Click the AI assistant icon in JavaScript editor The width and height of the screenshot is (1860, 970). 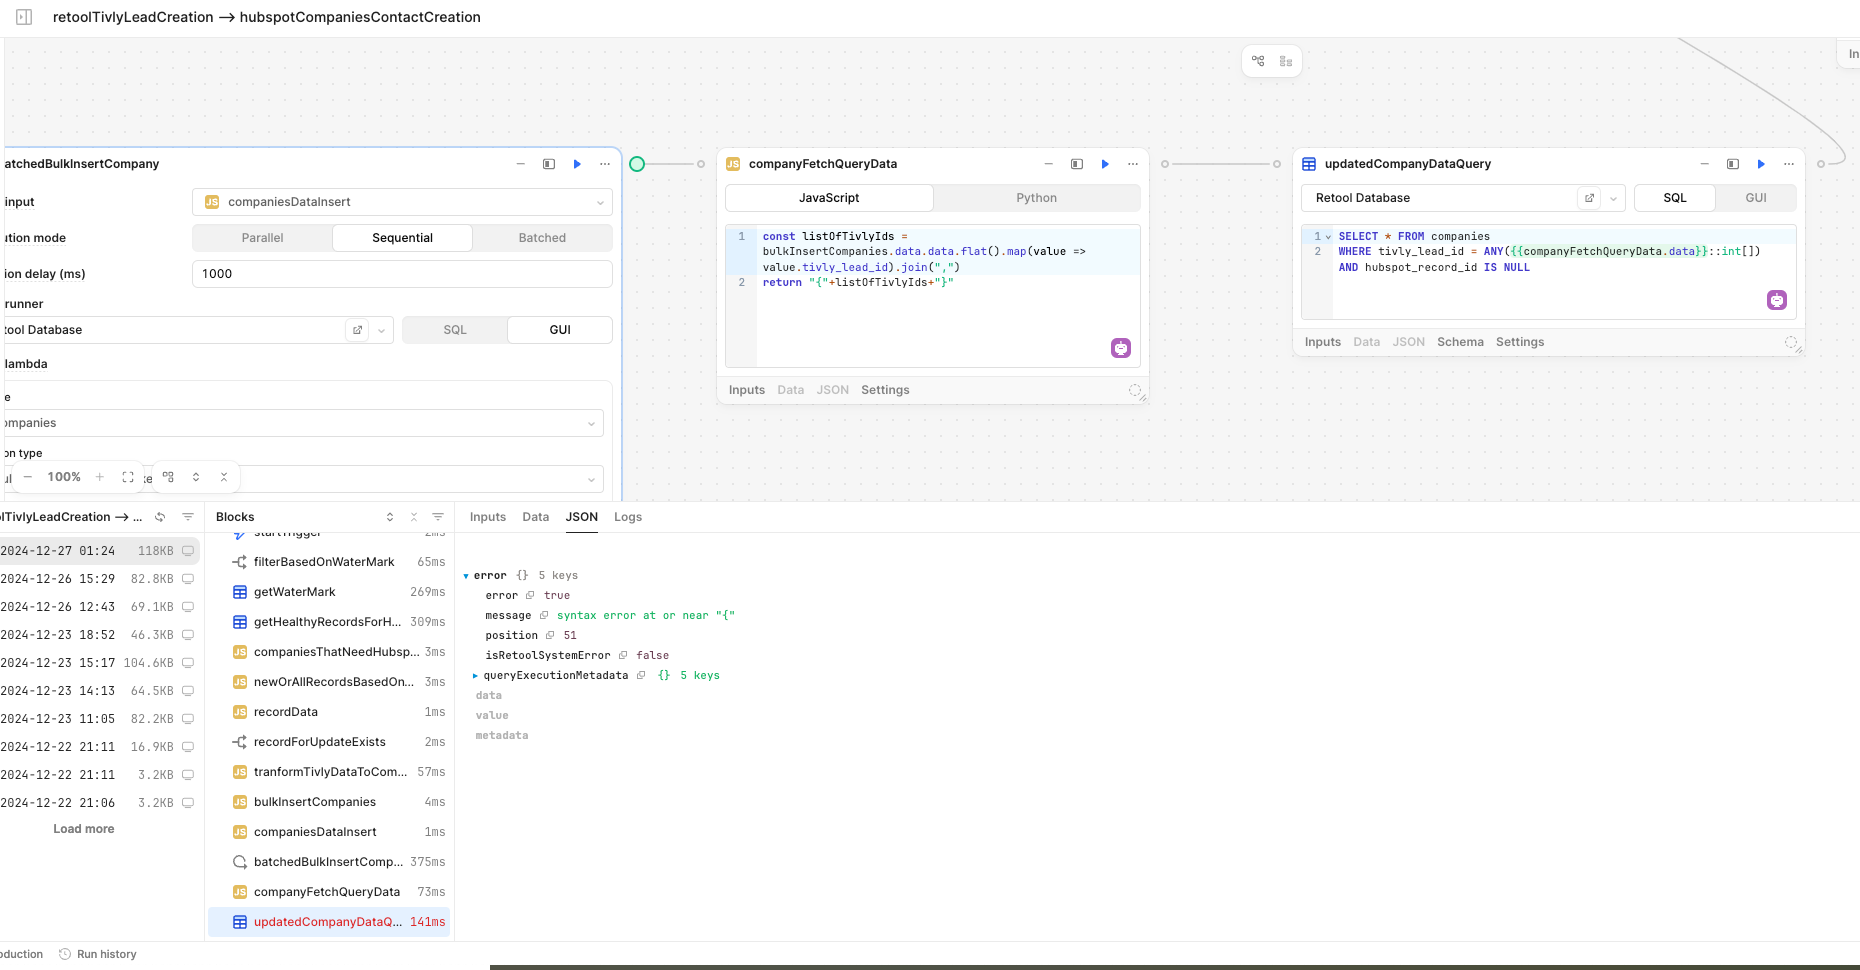[x=1121, y=348]
